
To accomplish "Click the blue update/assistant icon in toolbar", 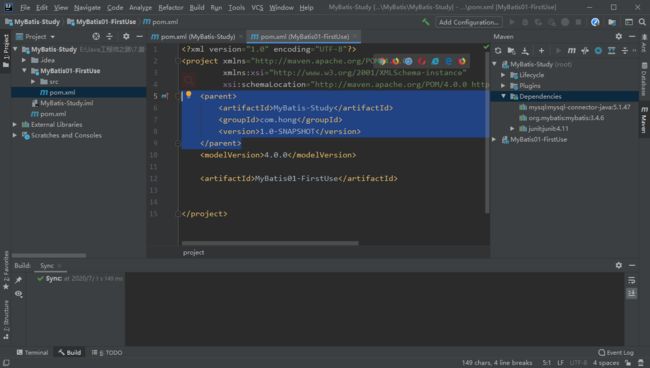I will [x=595, y=22].
